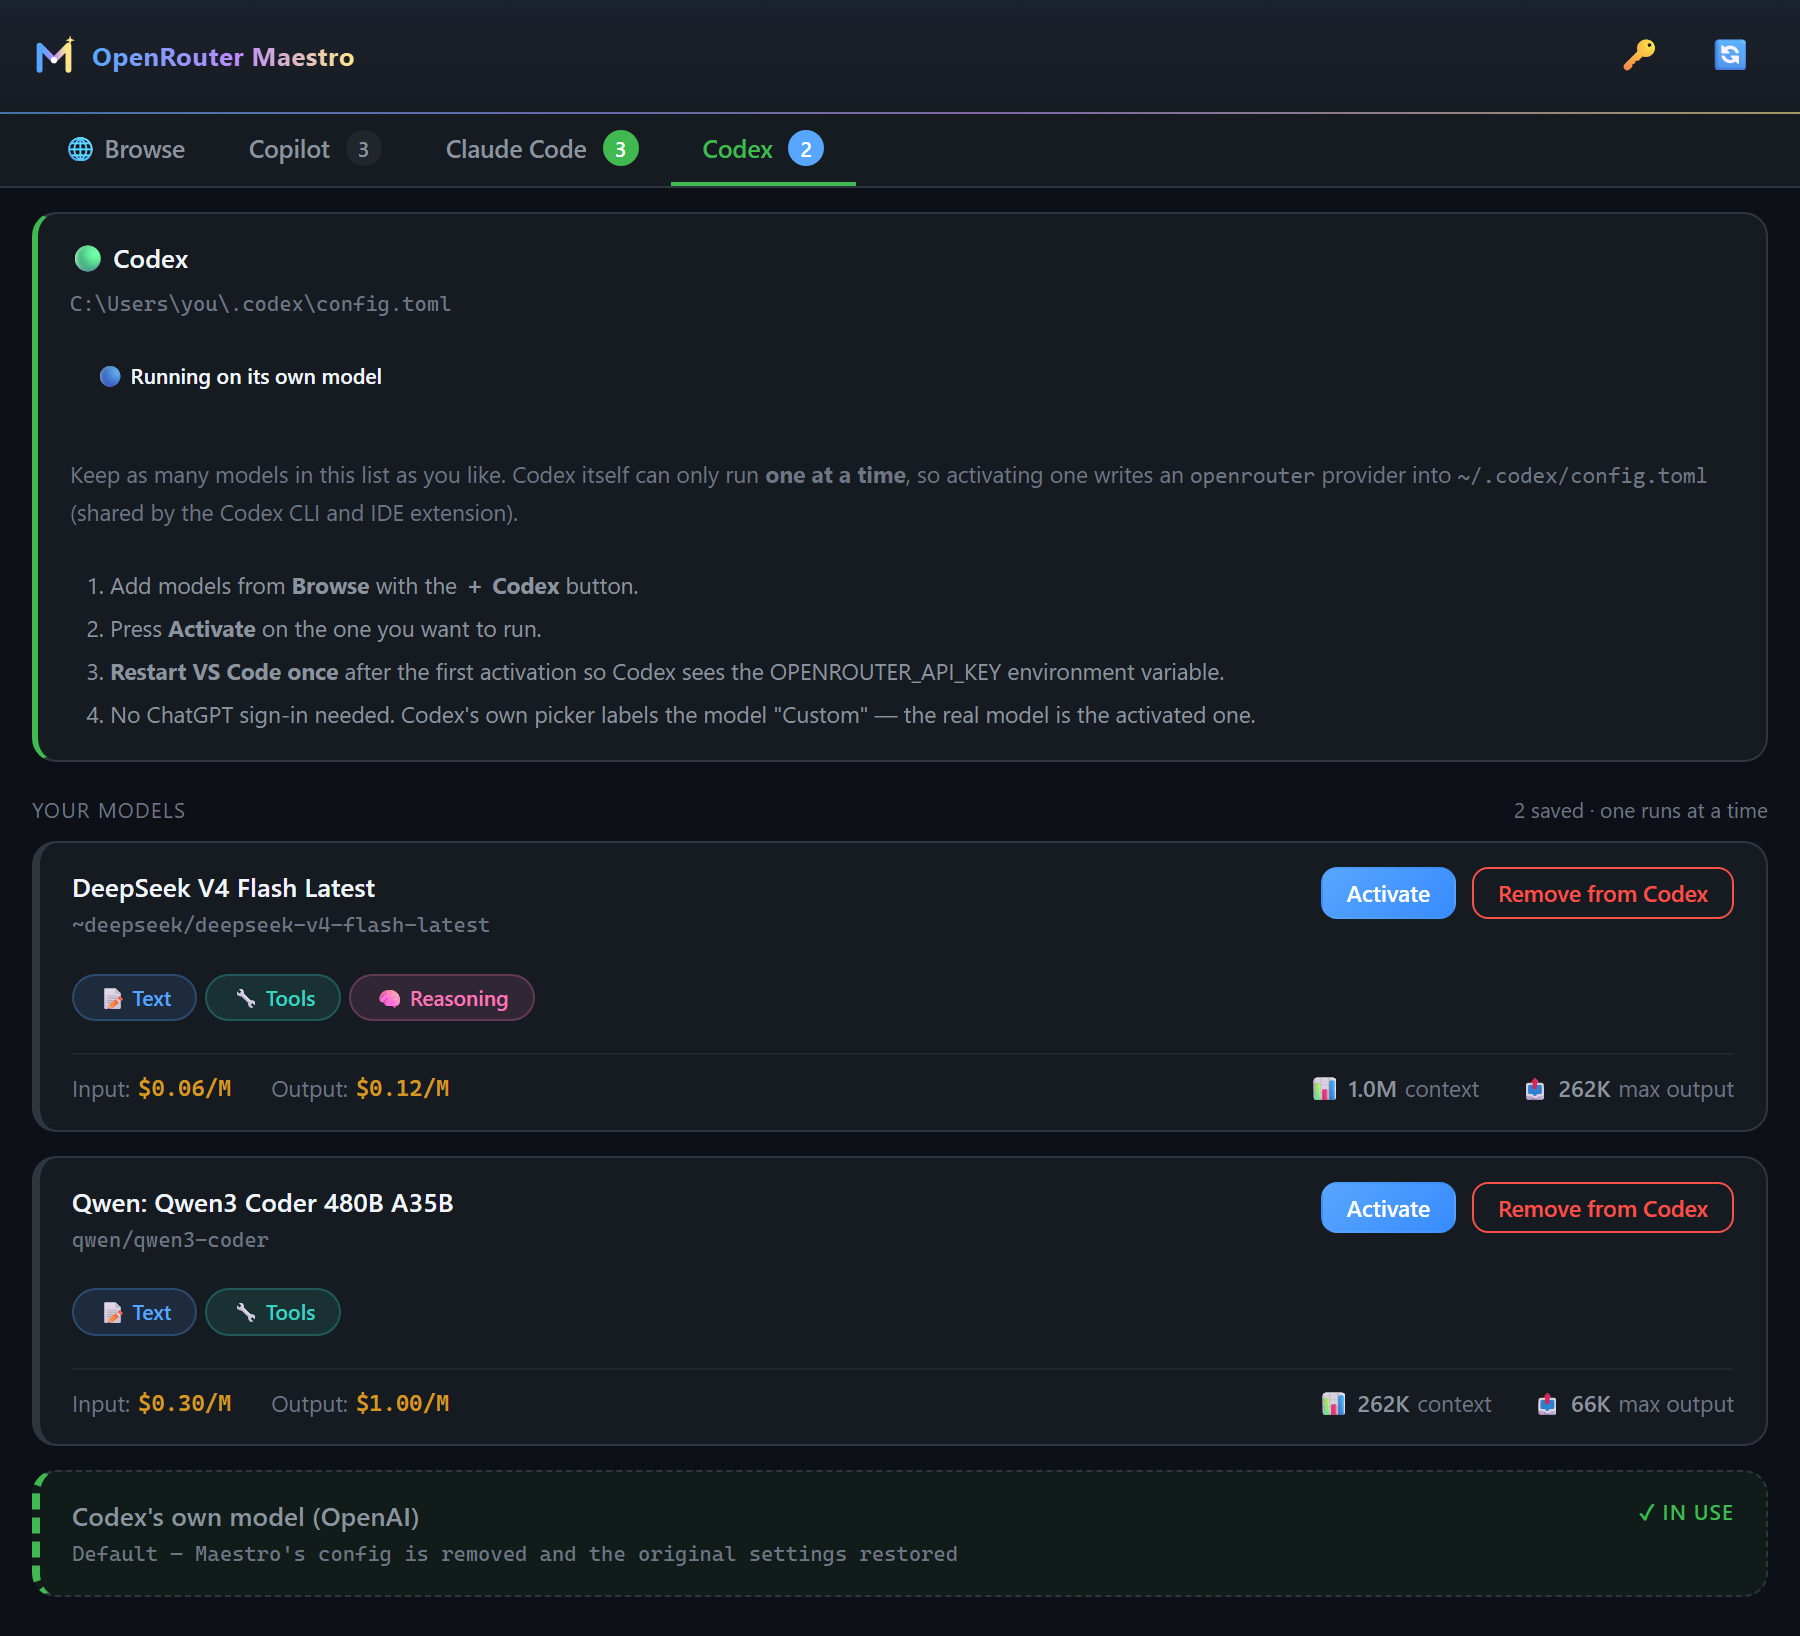Viewport: 1800px width, 1636px height.
Task: Remove Qwen3 Coder 480B from Codex
Action: click(x=1602, y=1208)
